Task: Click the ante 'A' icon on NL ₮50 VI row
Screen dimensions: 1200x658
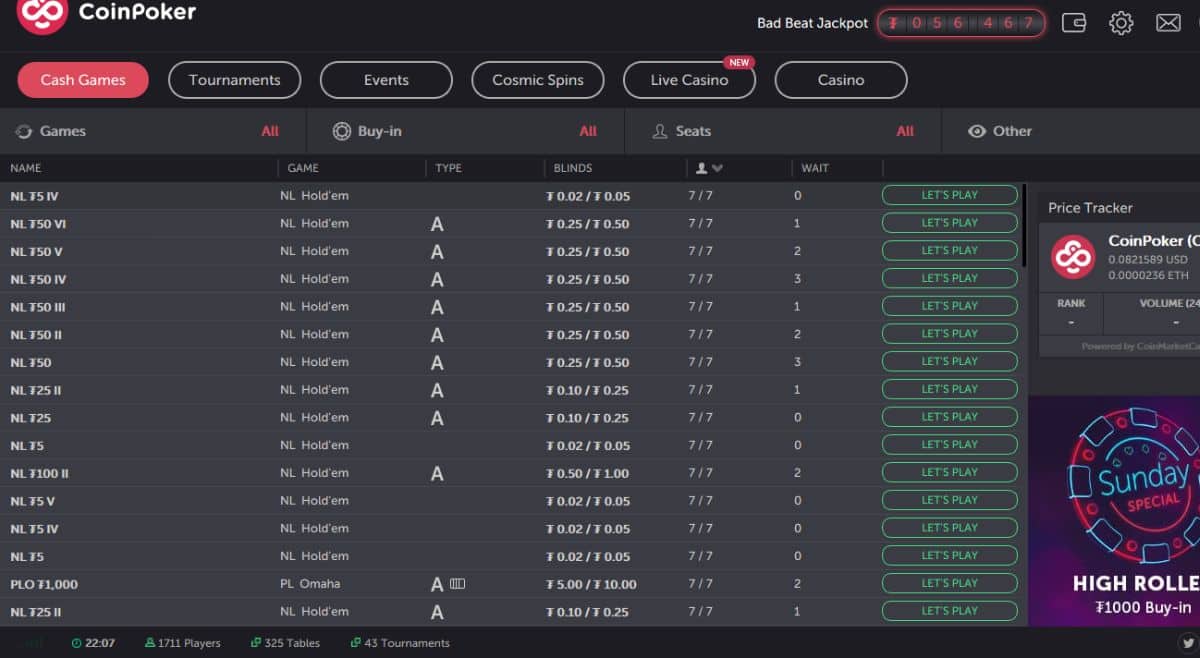Action: coord(437,224)
